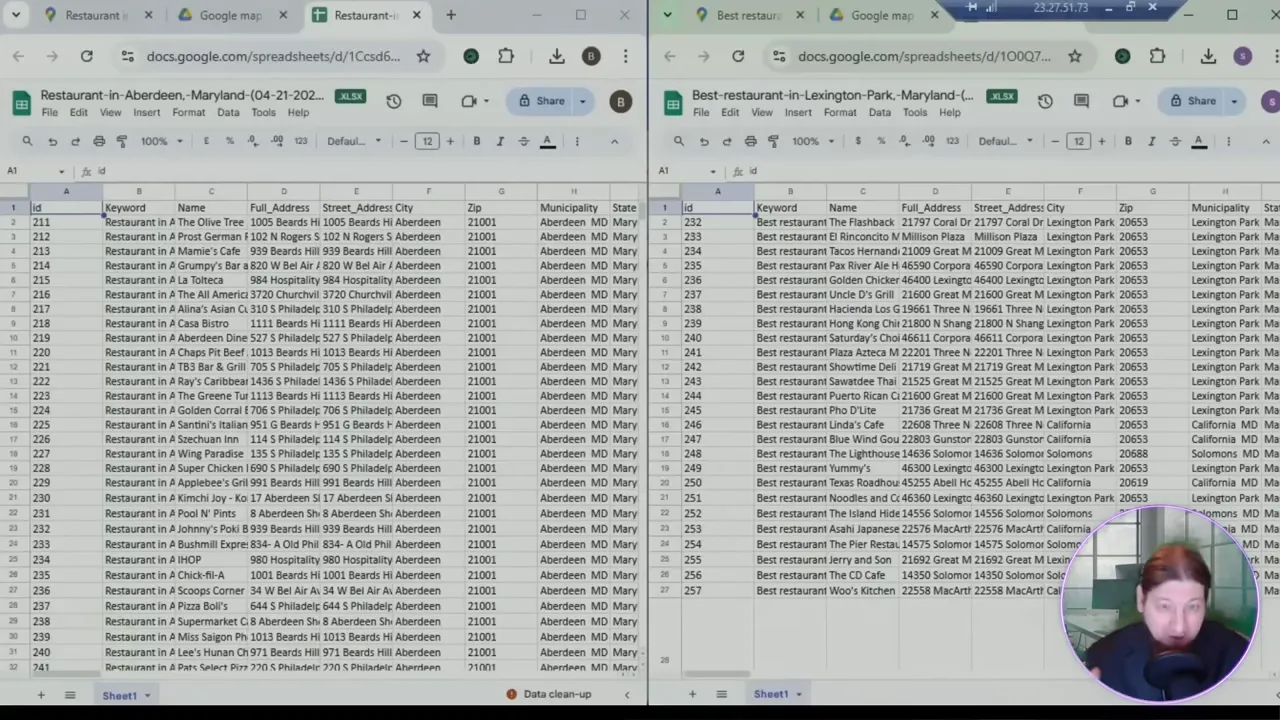This screenshot has height=720, width=1280.
Task: Open new tab in left Chrome window
Action: [451, 15]
